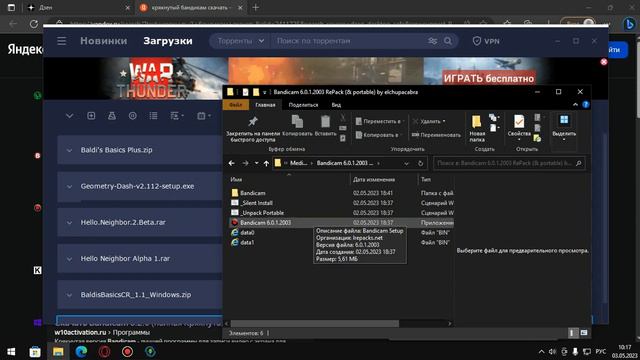Viewport: 640px width, 360px height.
Task: Click the list view icon in torrent toolbar
Action: pyautogui.click(x=153, y=116)
